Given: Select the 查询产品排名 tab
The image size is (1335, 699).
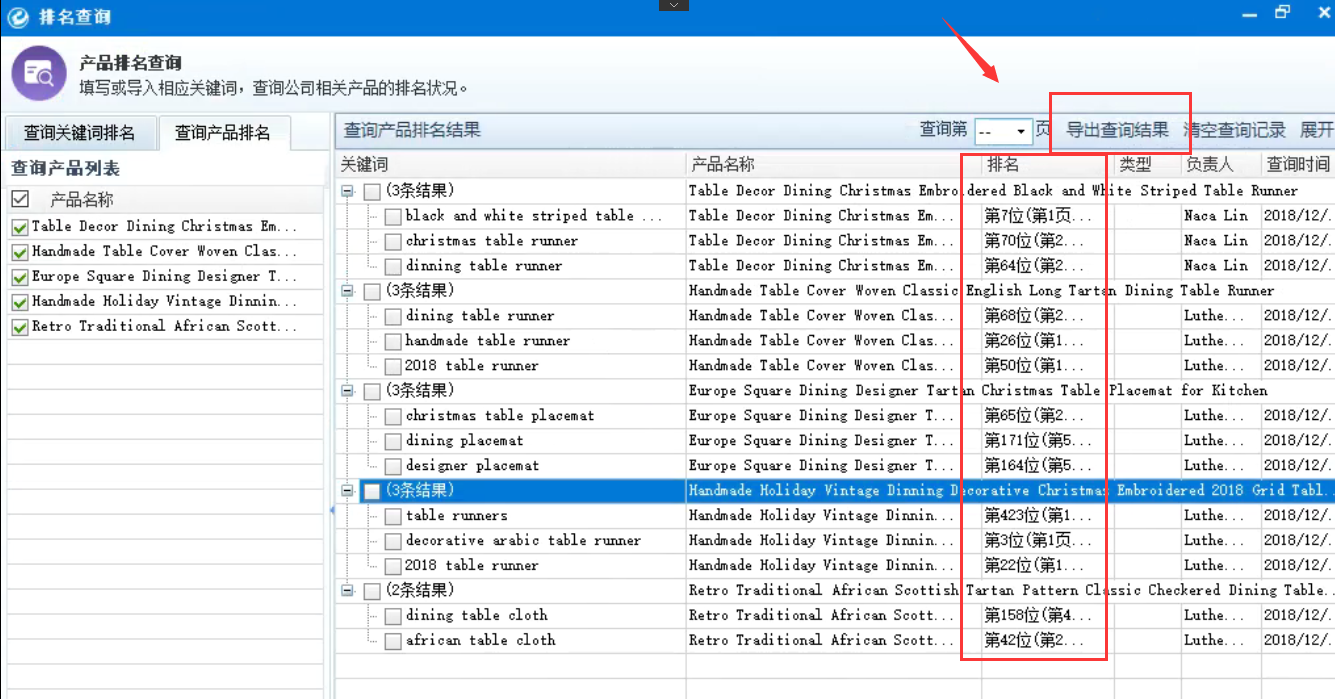Looking at the screenshot, I should pyautogui.click(x=222, y=132).
